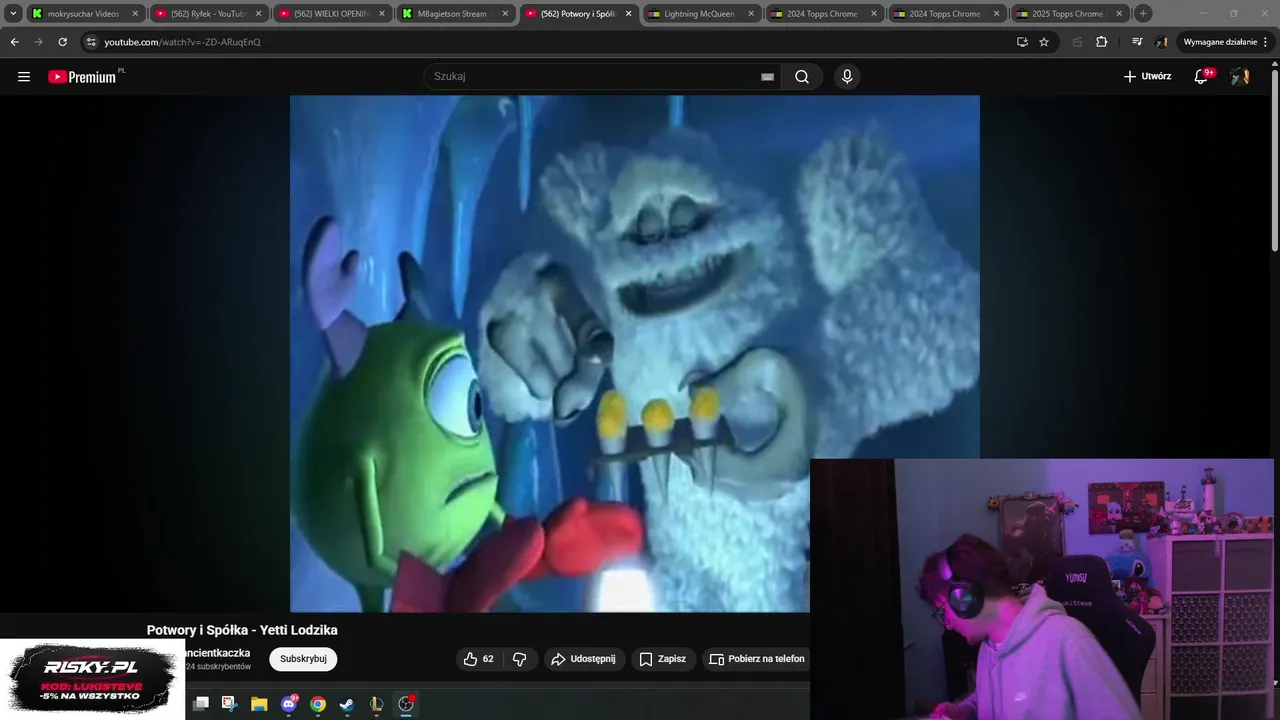Screen dimensions: 1280x720
Task: Close the Lightning McQueen tab
Action: tap(751, 14)
